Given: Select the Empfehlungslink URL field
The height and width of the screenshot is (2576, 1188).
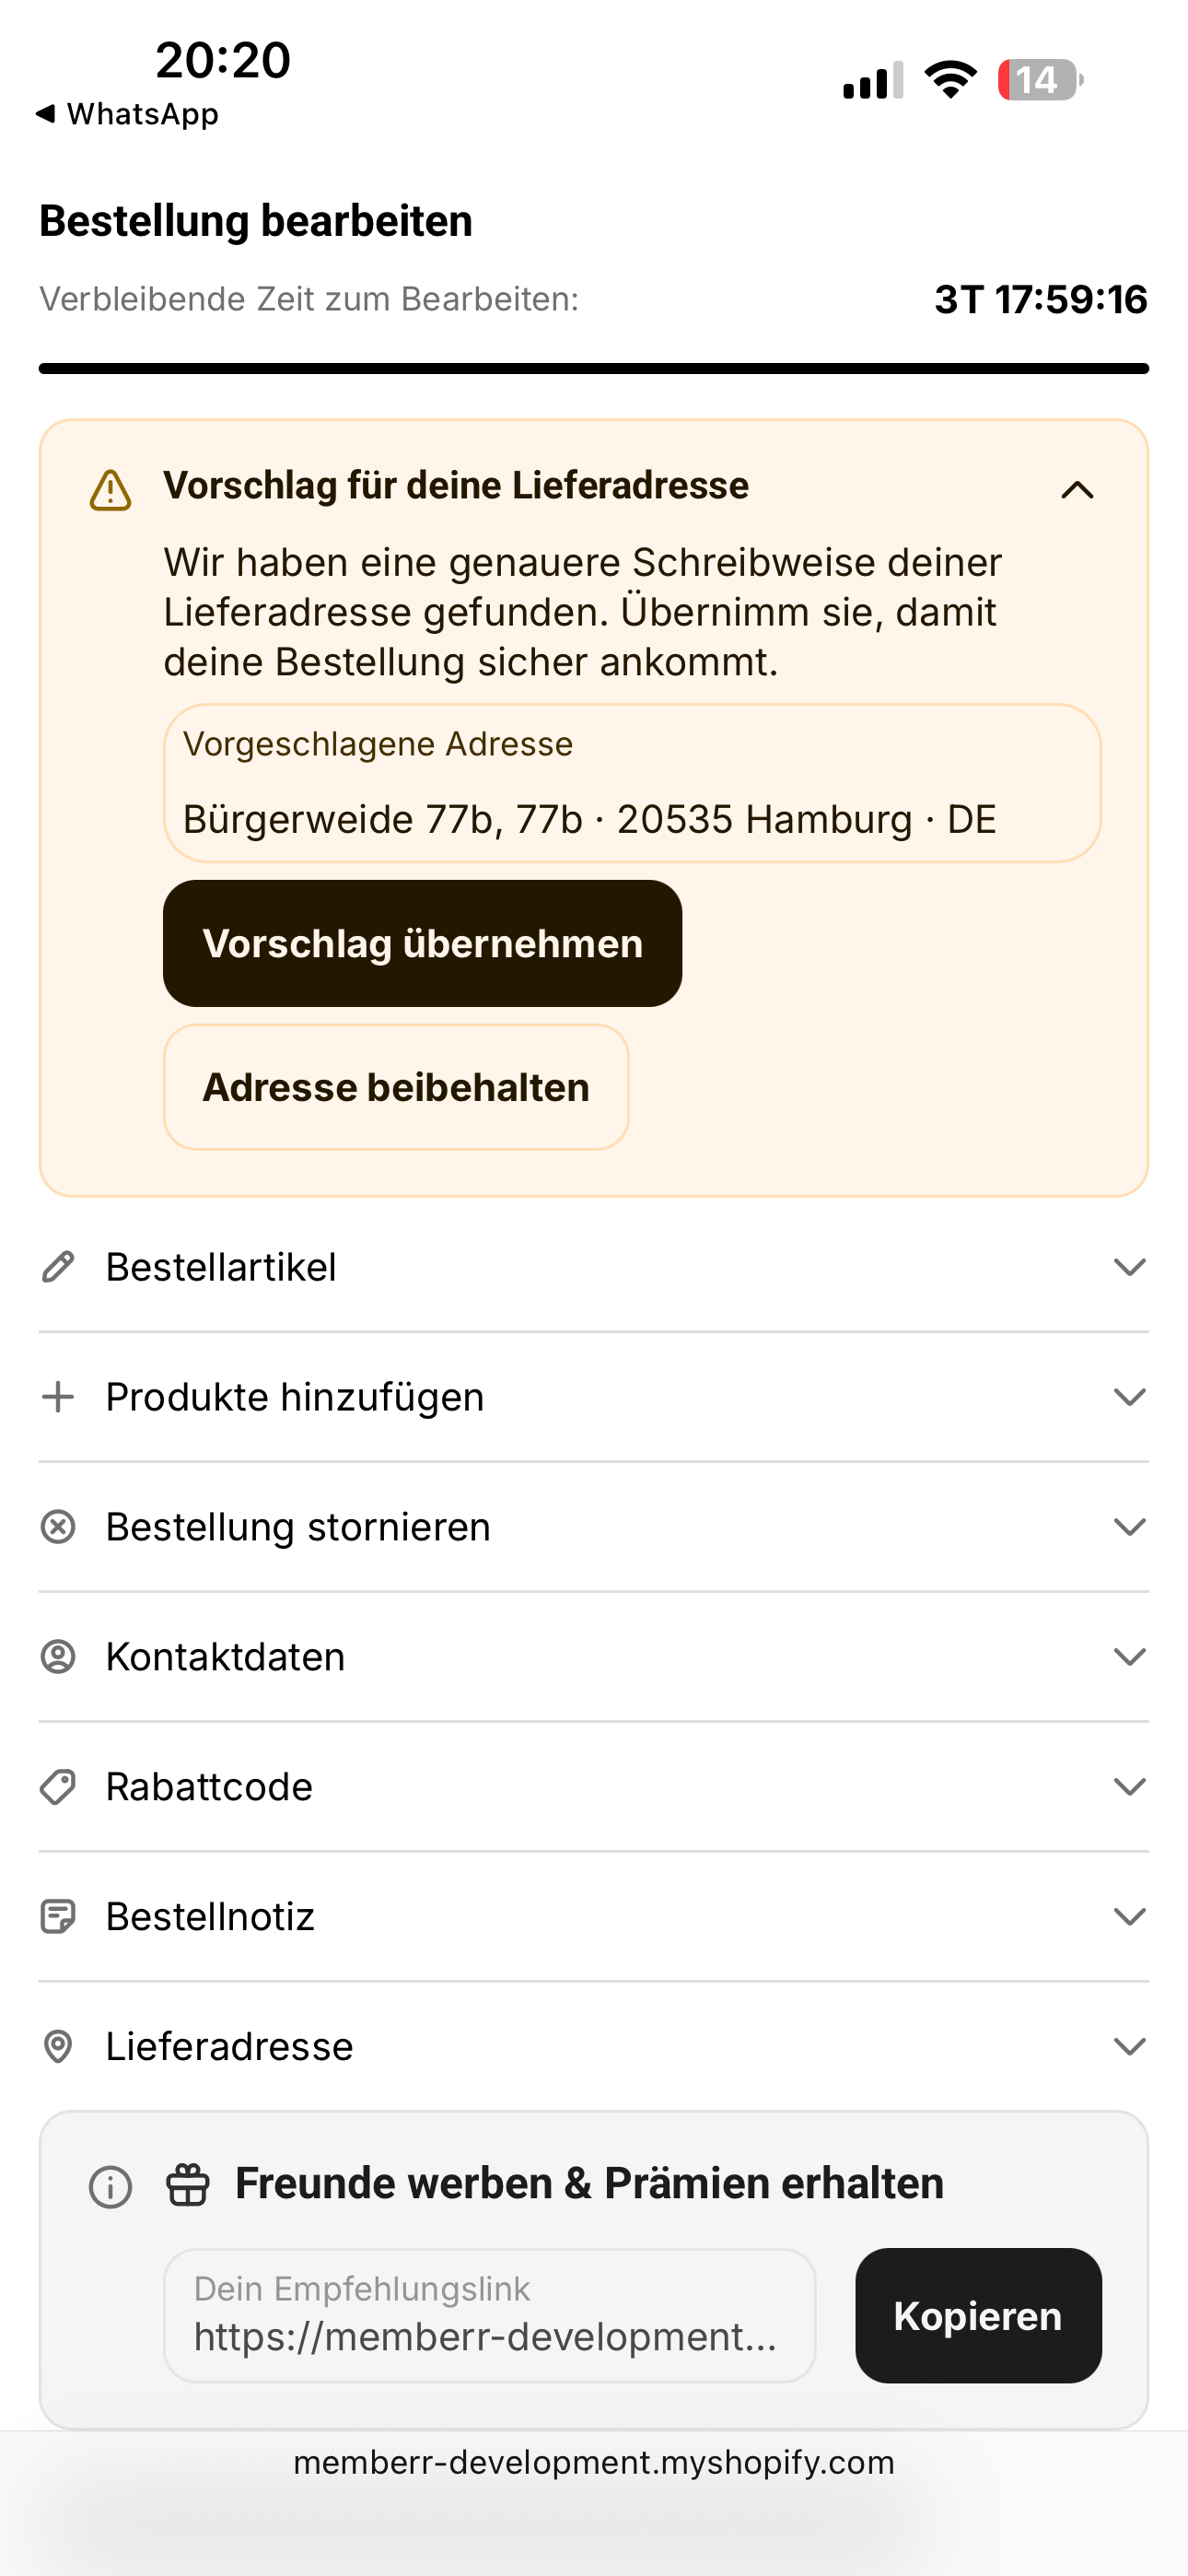Looking at the screenshot, I should pyautogui.click(x=490, y=2316).
